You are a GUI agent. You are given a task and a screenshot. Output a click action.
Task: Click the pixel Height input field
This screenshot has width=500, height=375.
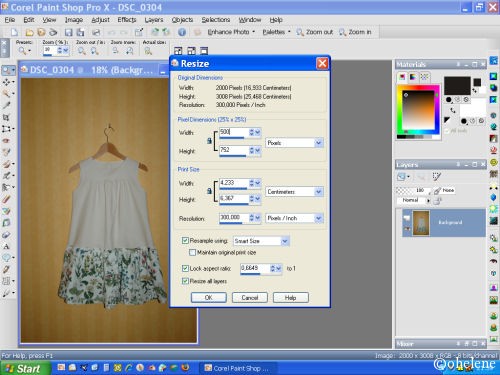tap(234, 150)
